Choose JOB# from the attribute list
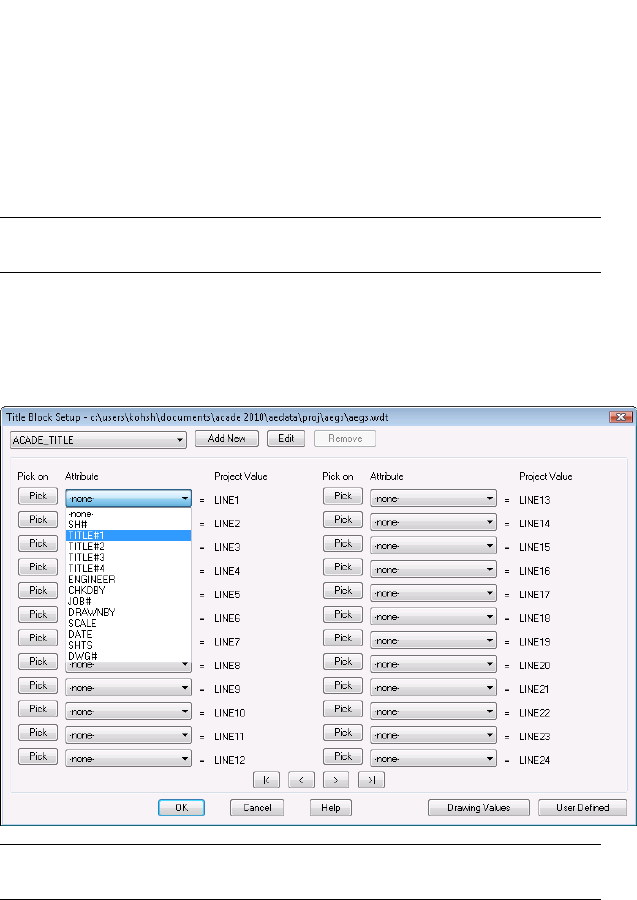637x900 pixels. point(129,601)
